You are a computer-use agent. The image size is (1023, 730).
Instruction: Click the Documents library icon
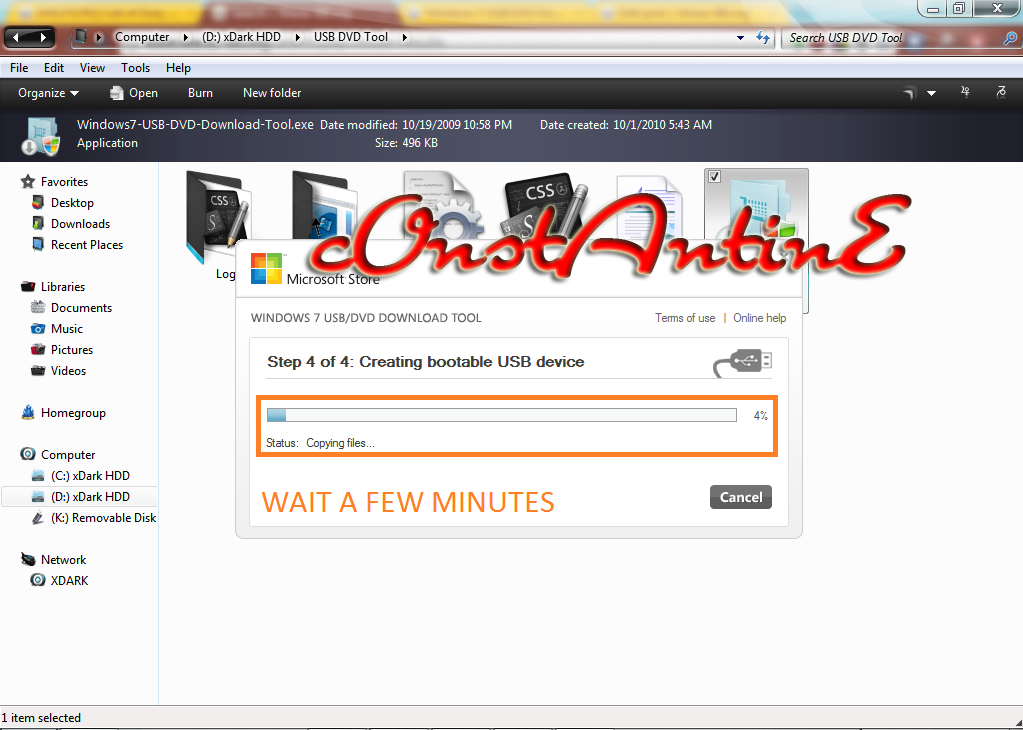tap(38, 307)
